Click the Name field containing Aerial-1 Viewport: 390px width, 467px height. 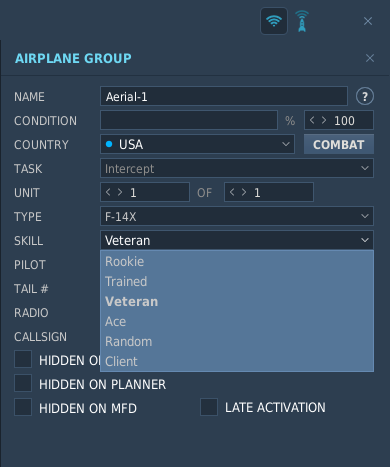(224, 96)
